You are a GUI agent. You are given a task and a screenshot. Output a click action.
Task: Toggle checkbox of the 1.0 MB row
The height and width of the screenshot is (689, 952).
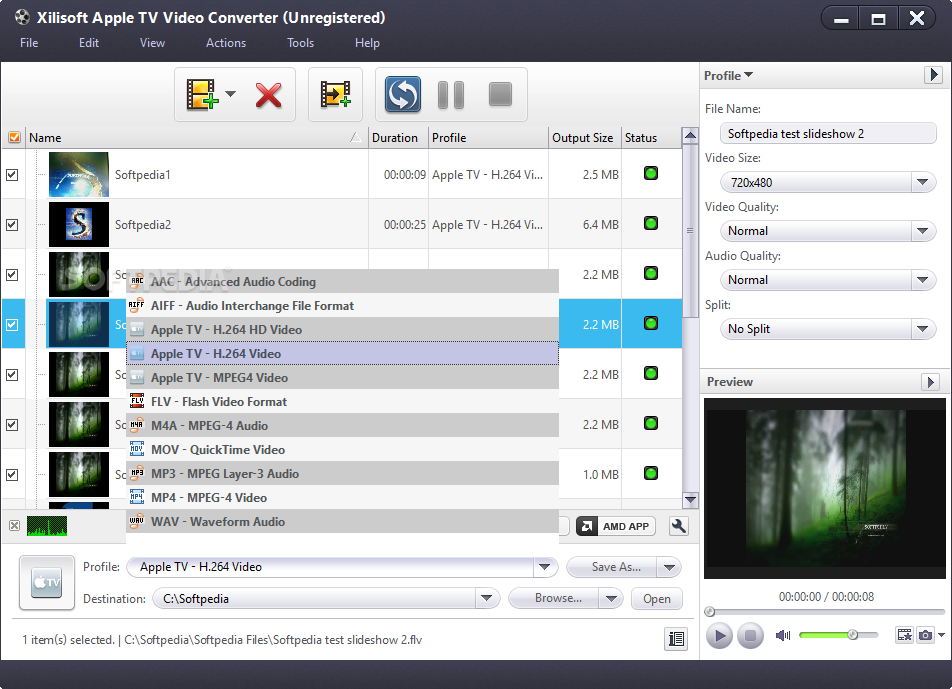click(12, 475)
